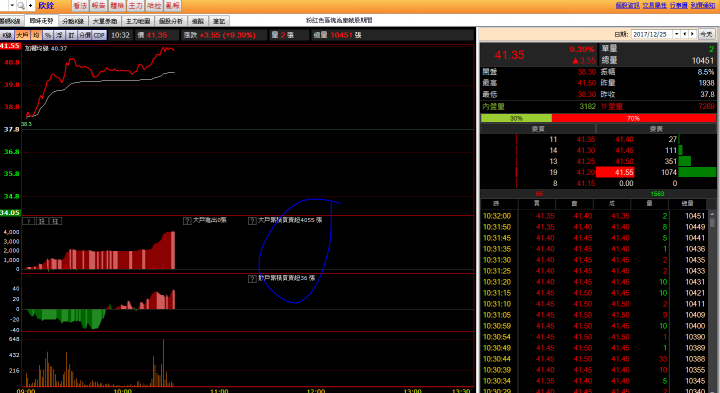The image size is (720, 393).
Task: Open the 到價通知 link
Action: tap(703, 5)
